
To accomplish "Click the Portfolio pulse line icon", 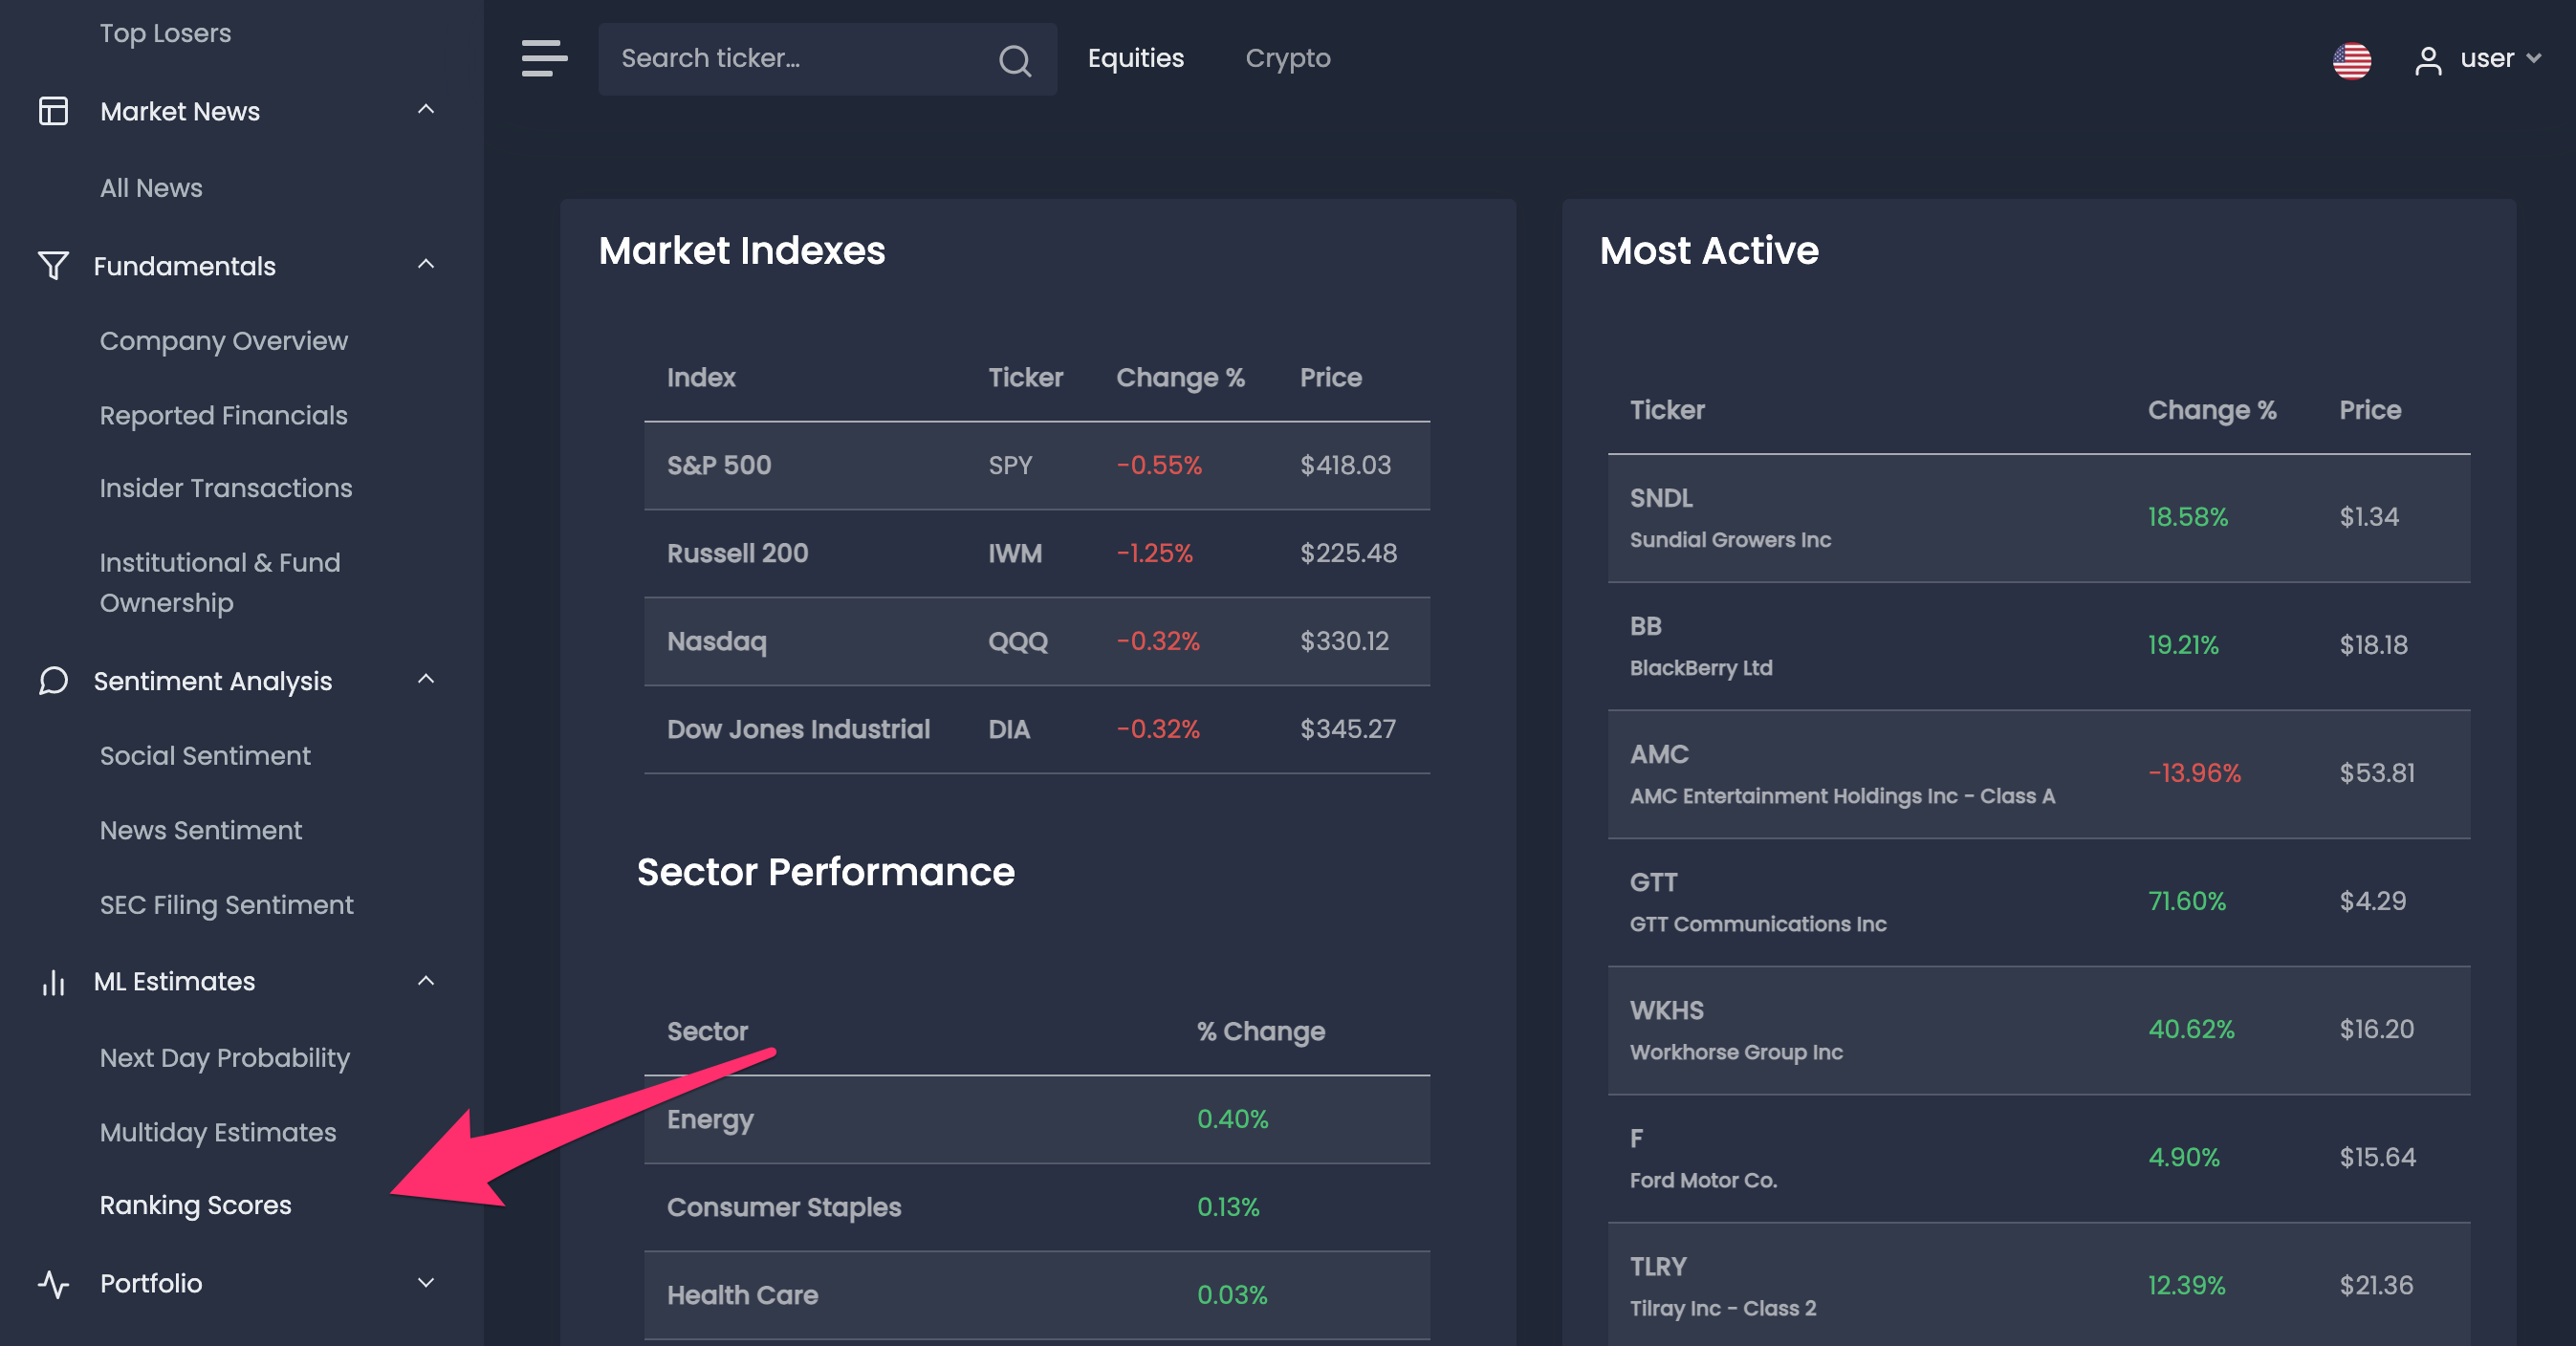I will (x=53, y=1283).
